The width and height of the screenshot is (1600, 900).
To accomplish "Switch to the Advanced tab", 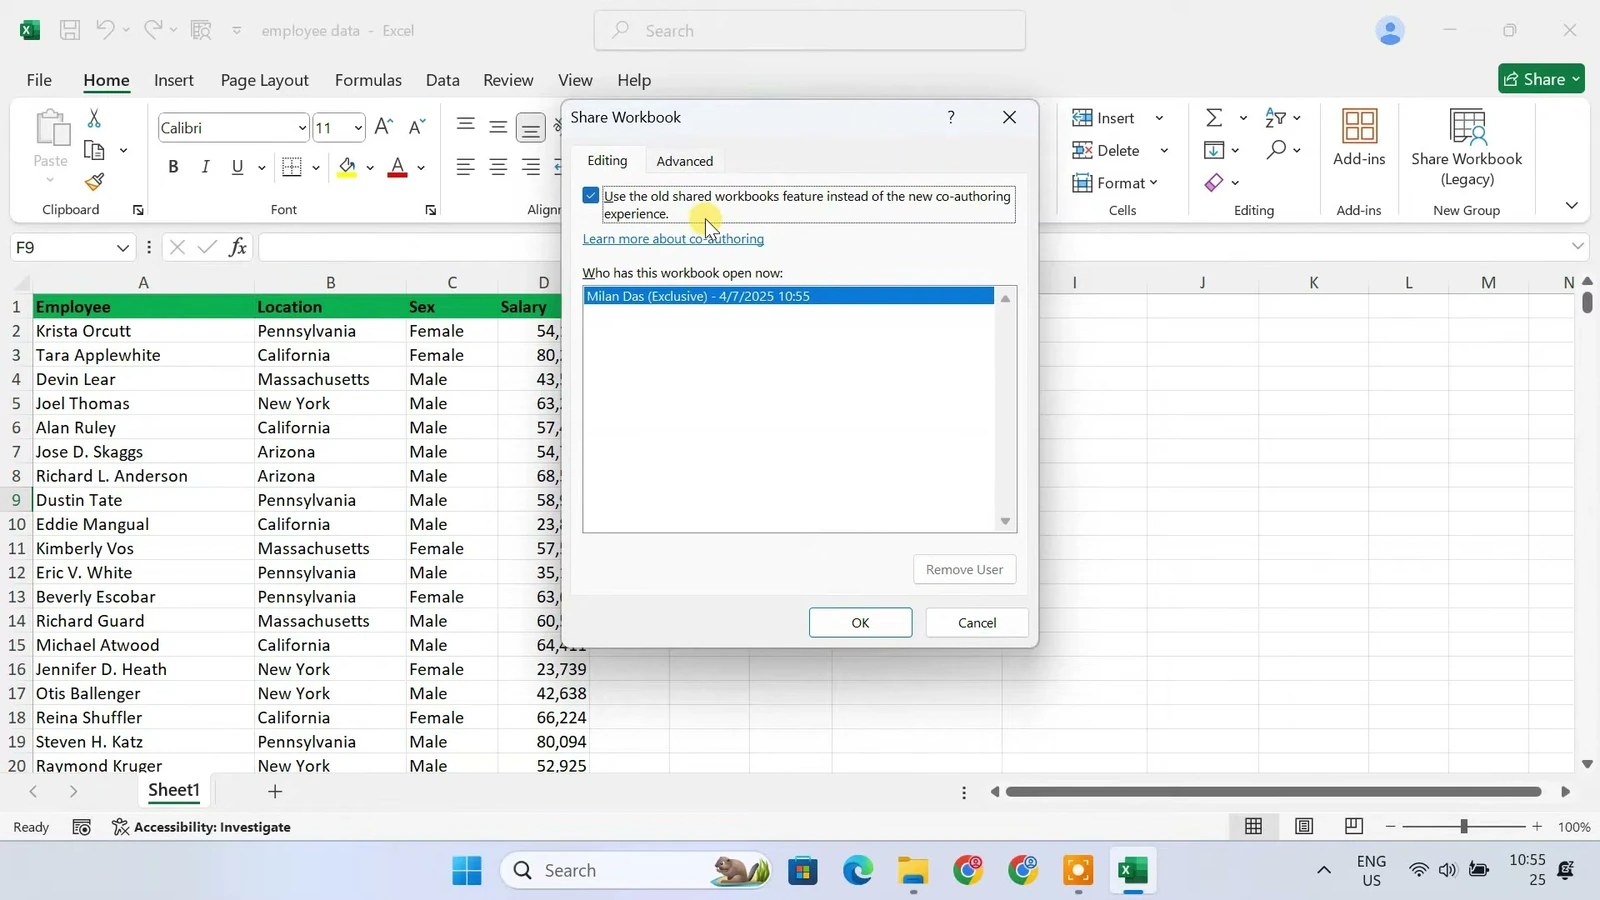I will coord(685,161).
